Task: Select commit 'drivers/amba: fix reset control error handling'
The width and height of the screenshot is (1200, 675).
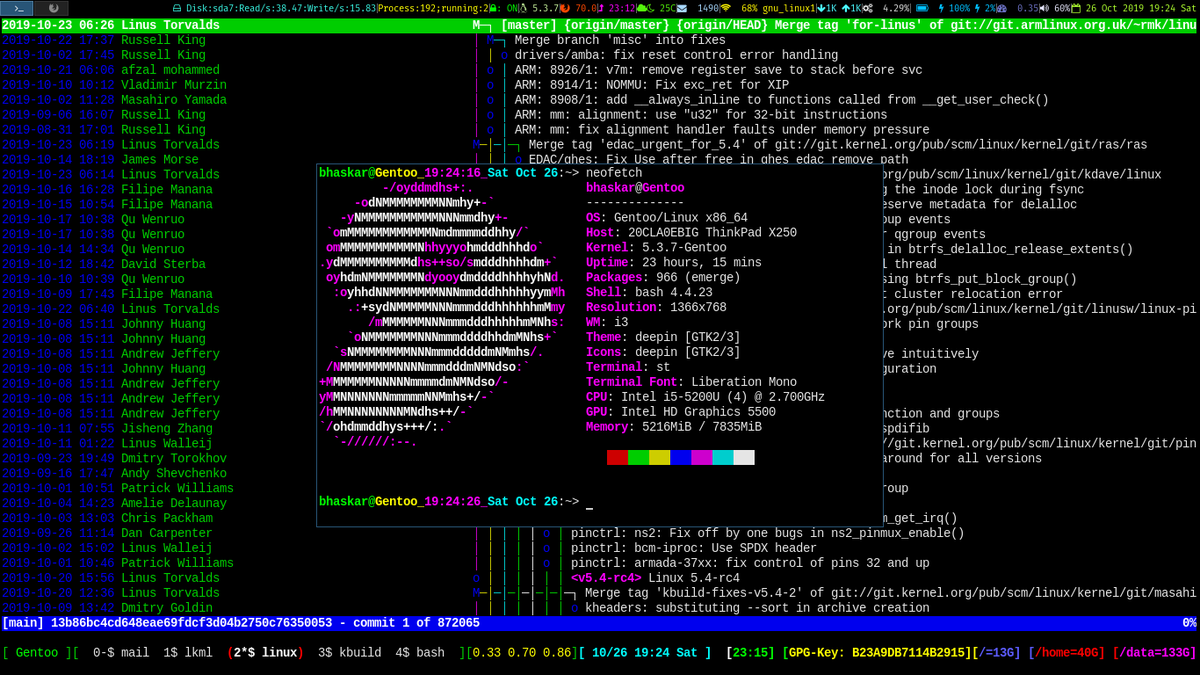Action: pyautogui.click(x=676, y=55)
